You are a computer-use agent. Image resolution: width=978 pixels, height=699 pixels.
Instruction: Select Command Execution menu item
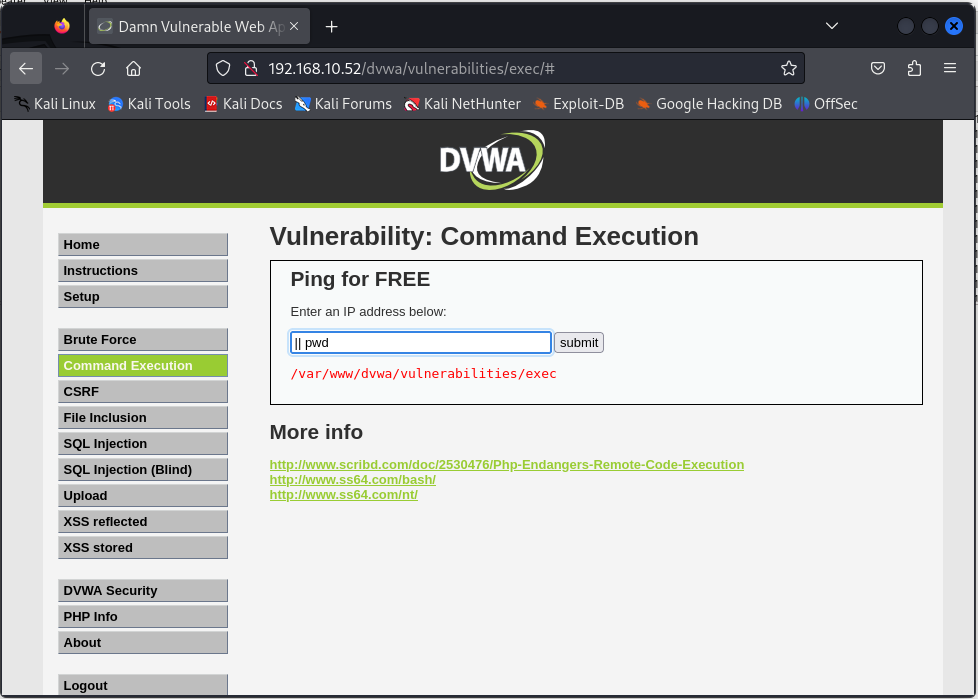pyautogui.click(x=143, y=366)
